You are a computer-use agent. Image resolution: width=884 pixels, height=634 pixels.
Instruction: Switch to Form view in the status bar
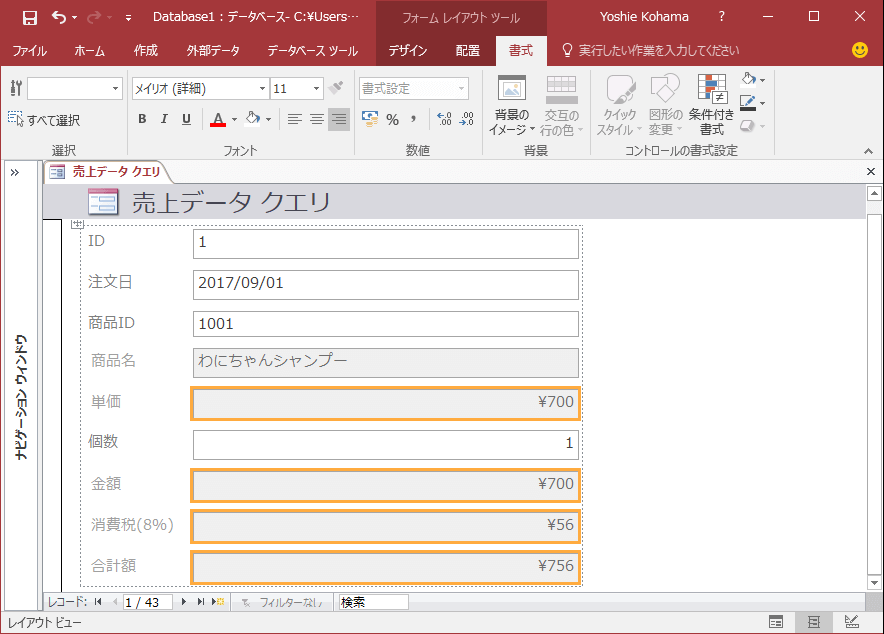pos(775,622)
